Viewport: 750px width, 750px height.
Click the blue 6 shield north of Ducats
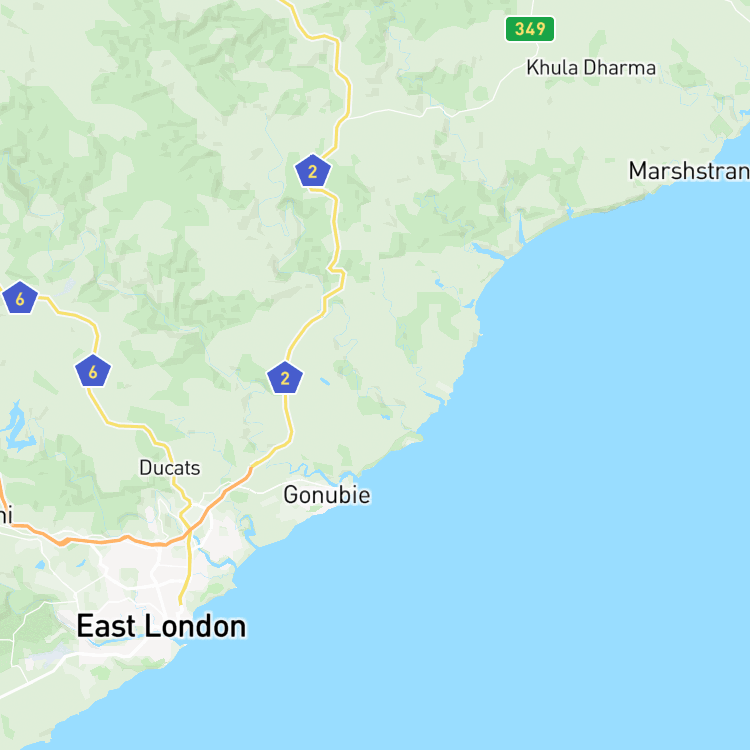[93, 371]
